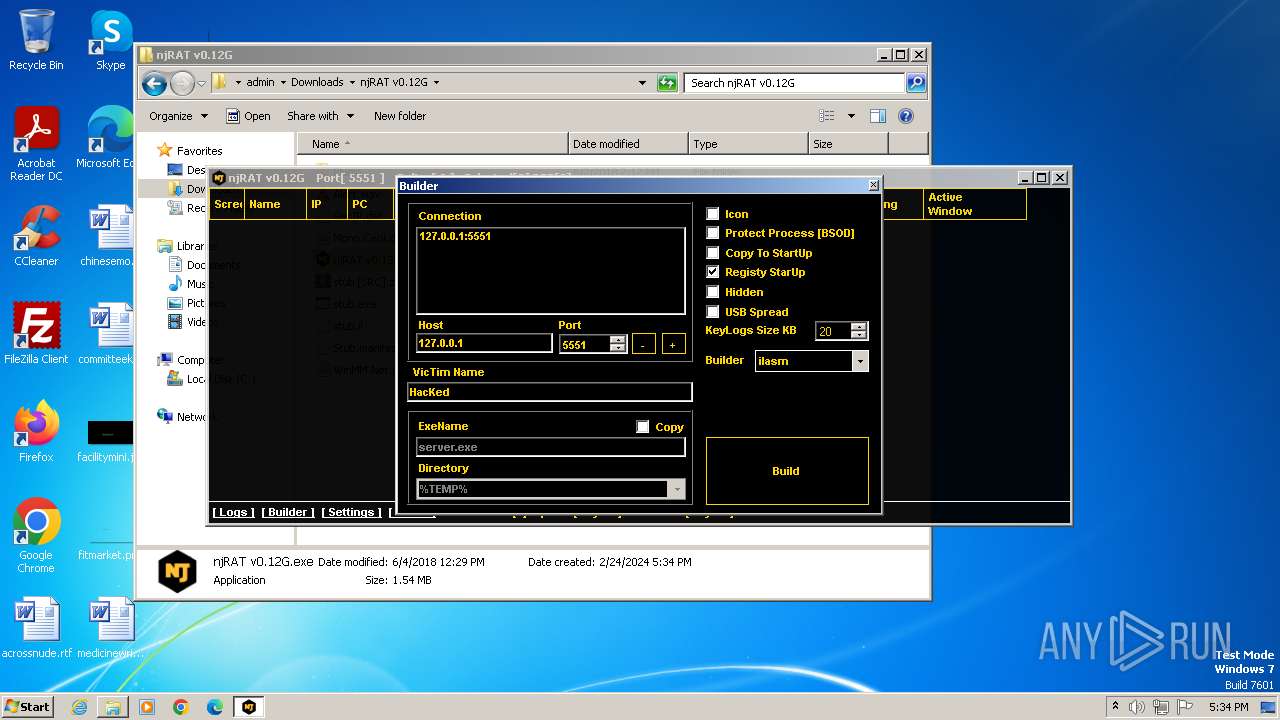
Task: Check the Copy box beside ExeName
Action: pos(643,427)
